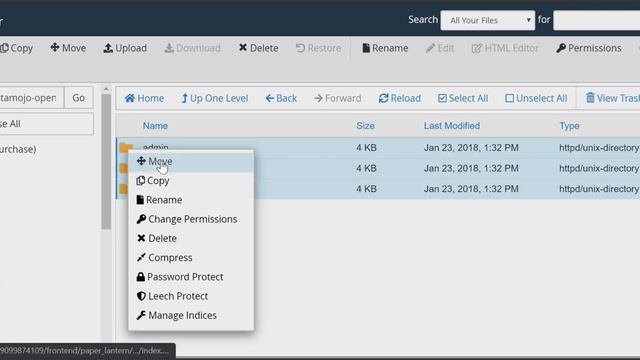The width and height of the screenshot is (640, 360).
Task: Click the (purchase) tree item
Action: click(x=18, y=149)
